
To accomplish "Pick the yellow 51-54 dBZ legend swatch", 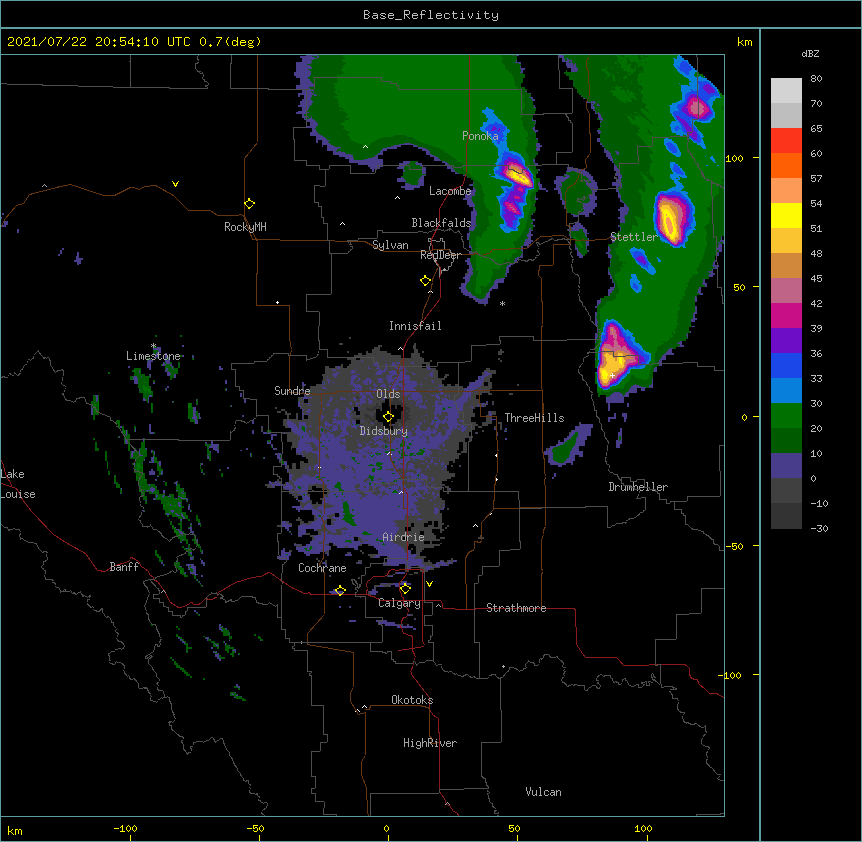I will tap(786, 216).
